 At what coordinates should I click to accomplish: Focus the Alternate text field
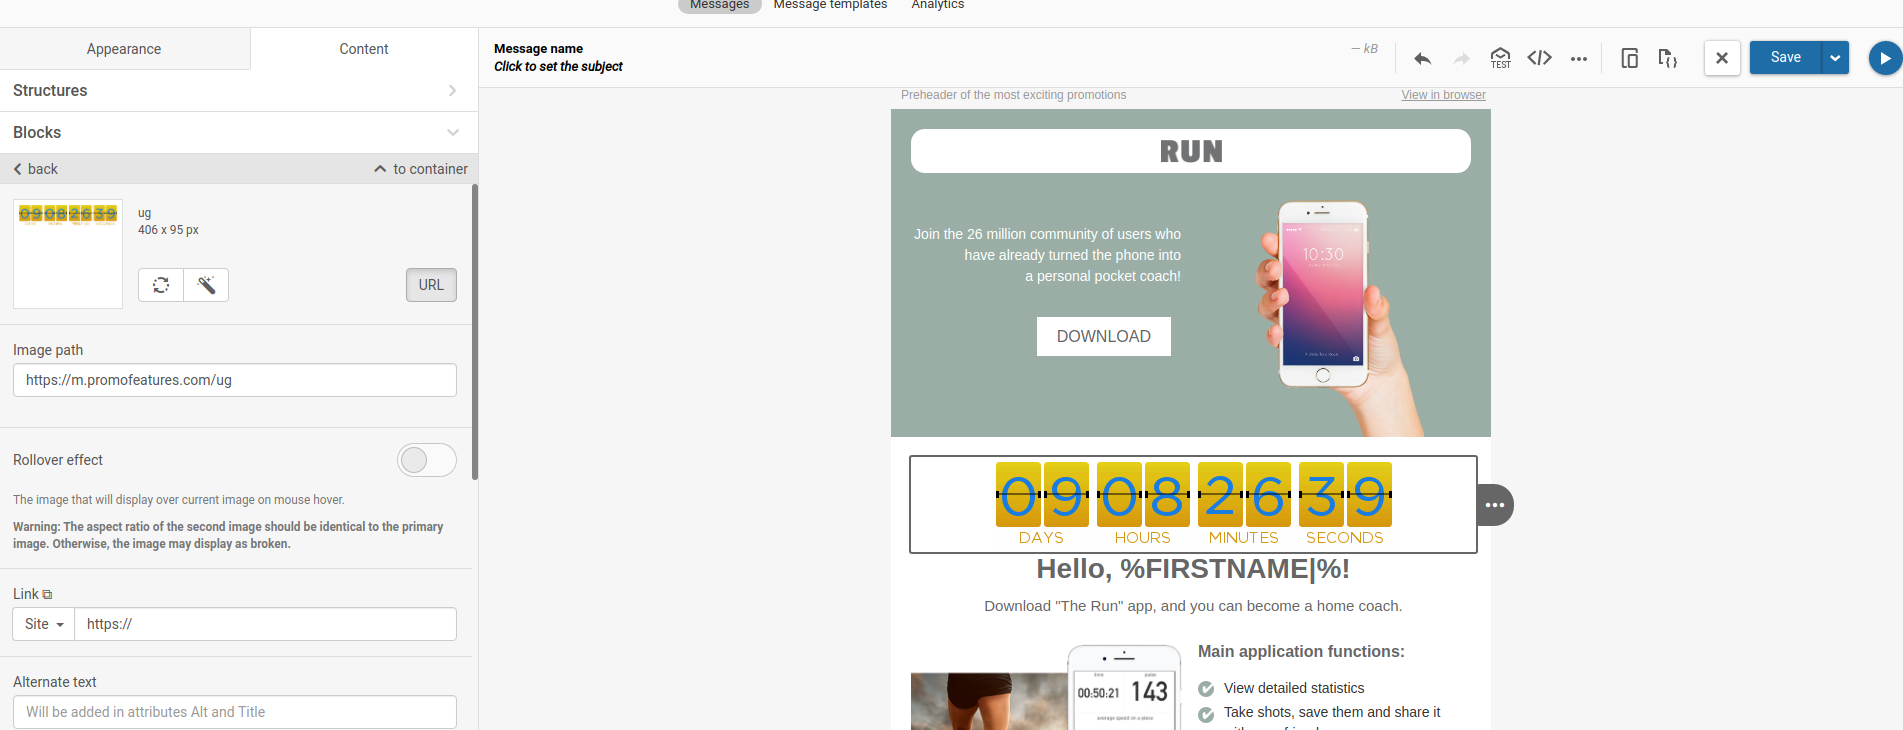pos(235,712)
